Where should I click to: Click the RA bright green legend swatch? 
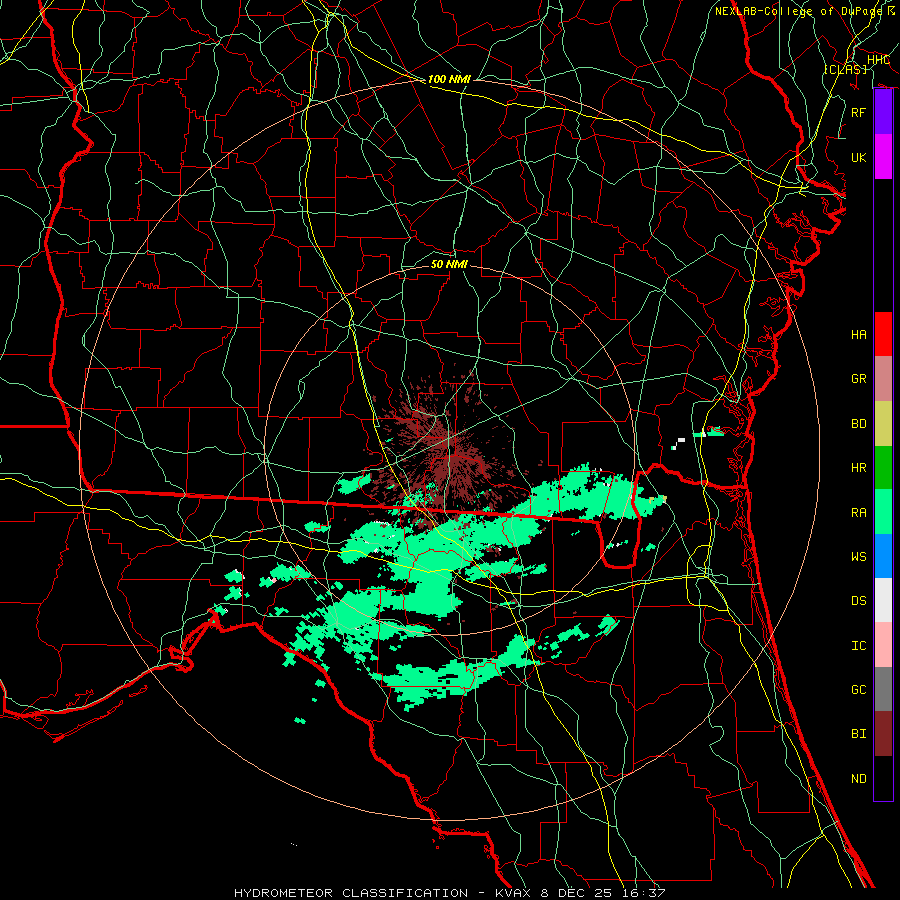[x=883, y=512]
